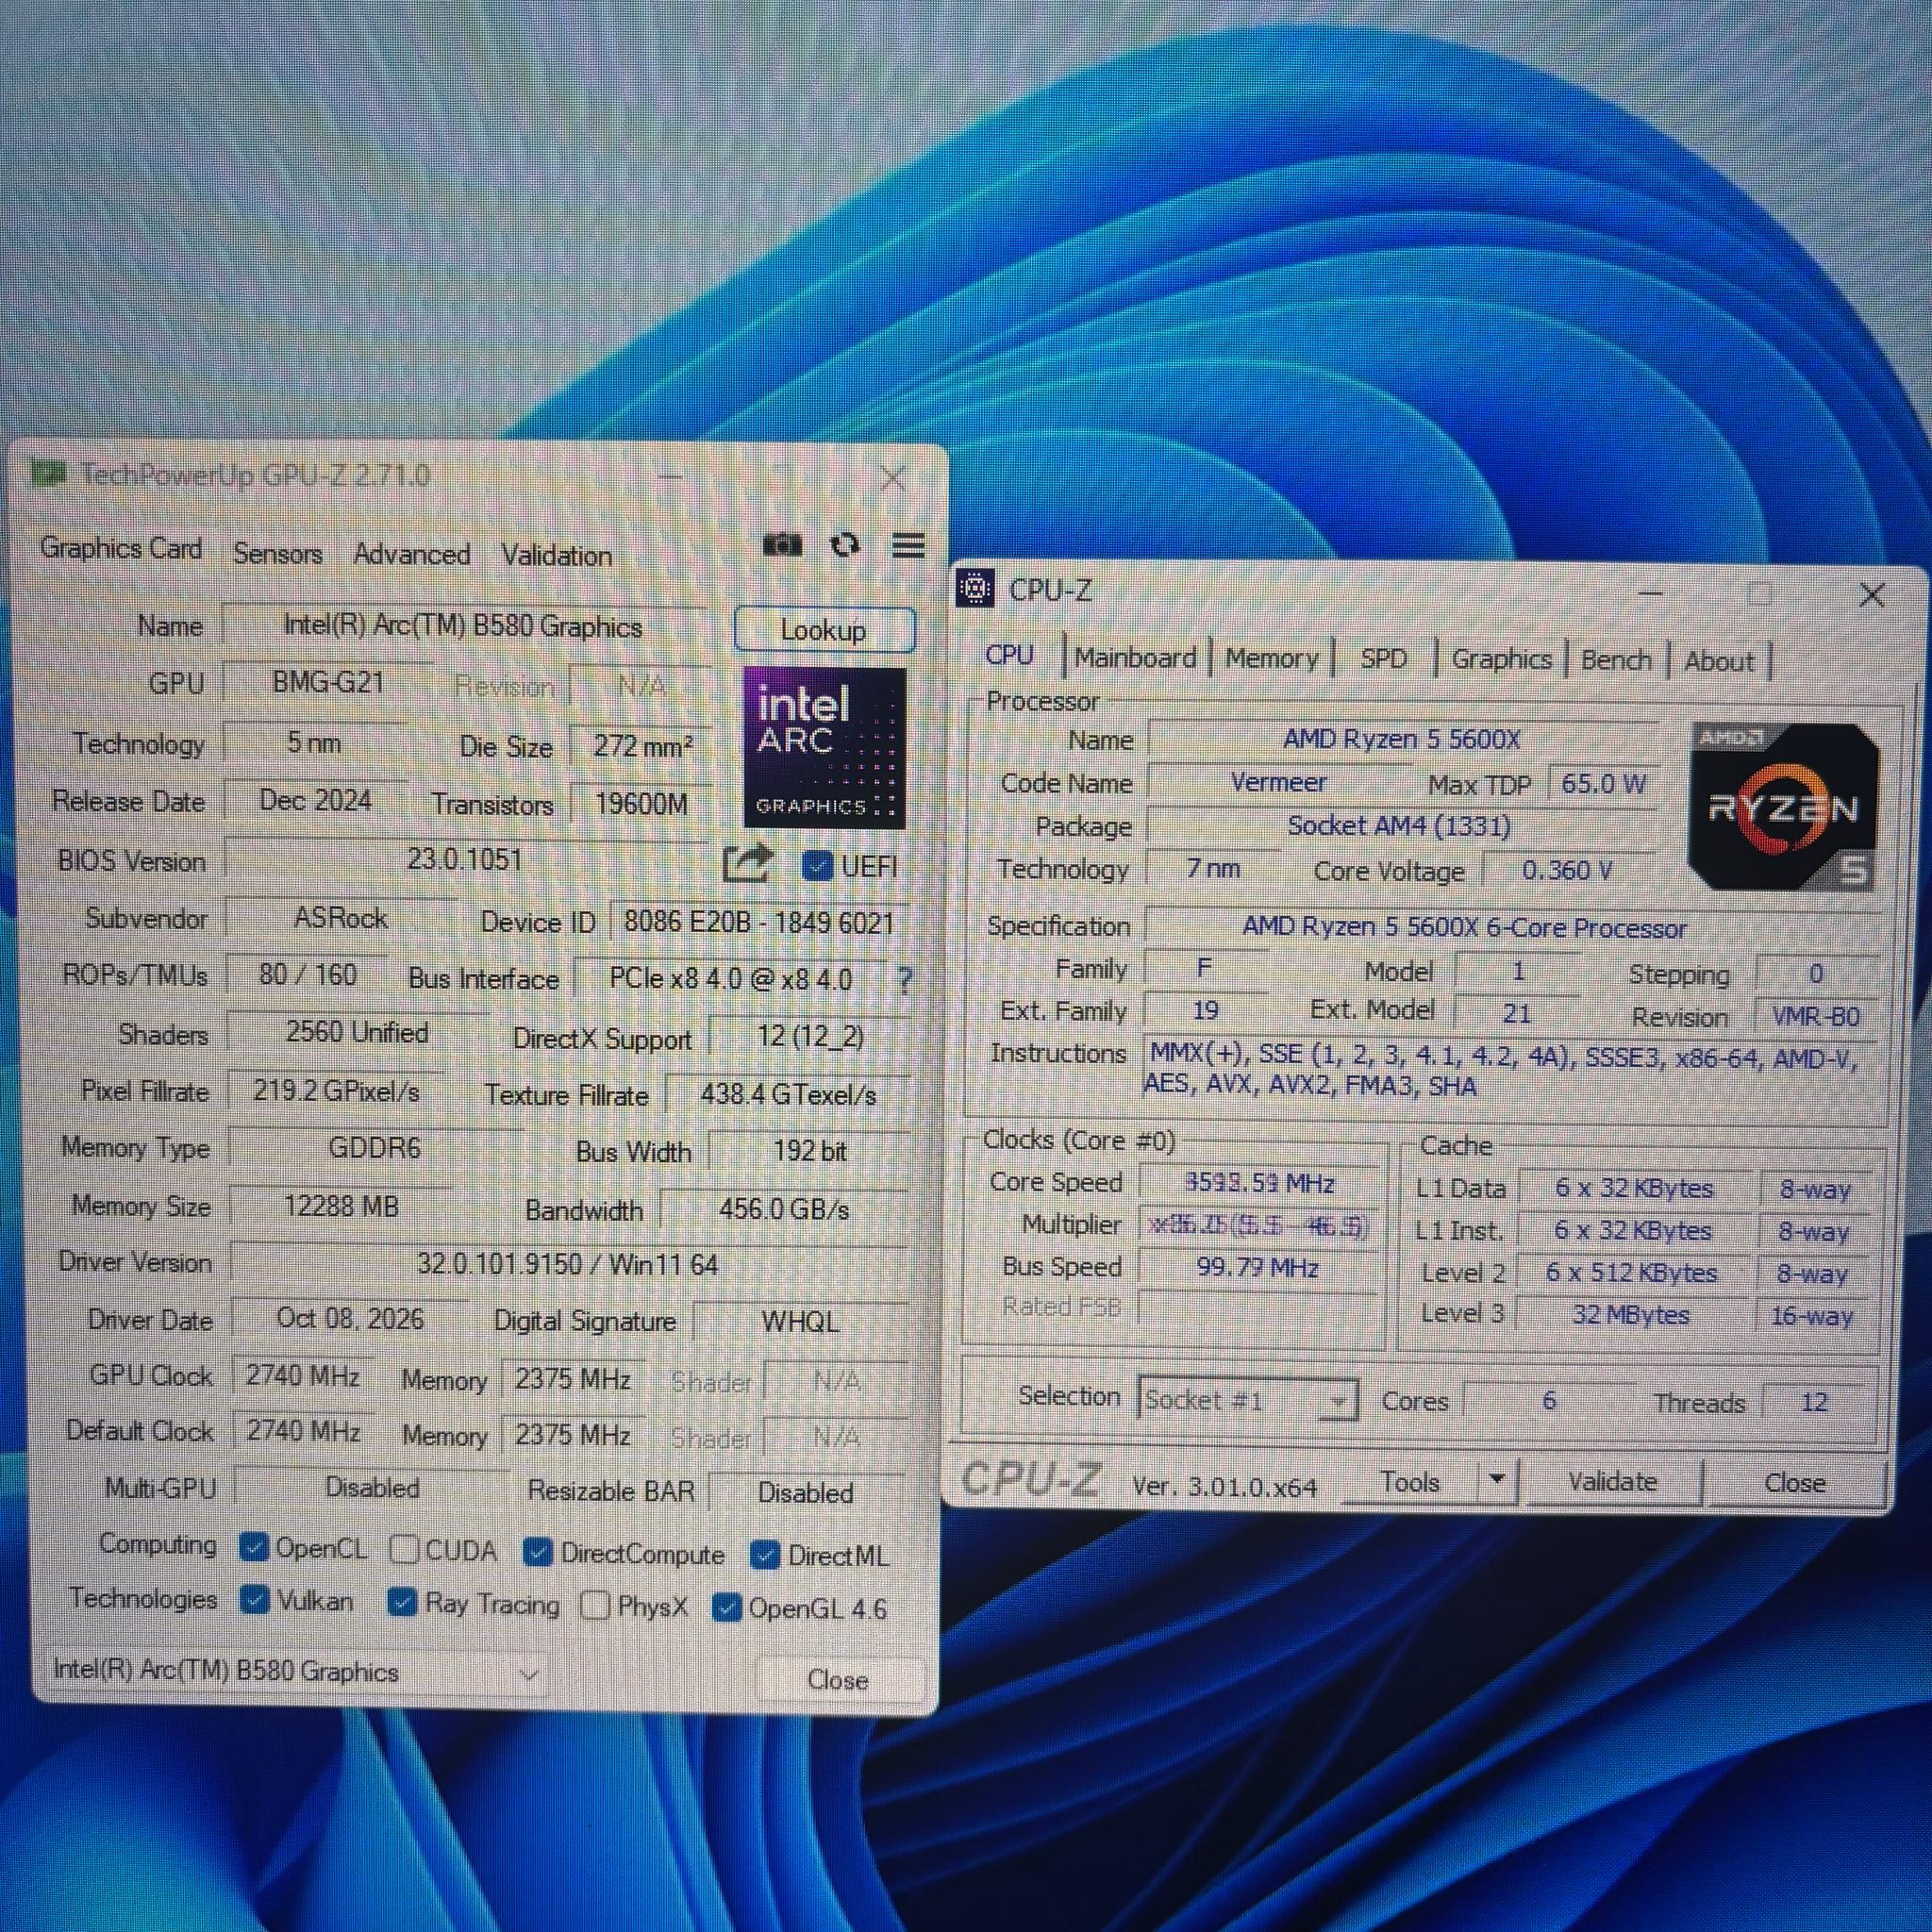
Task: Toggle the OpenGL 4.6 checkbox
Action: (x=727, y=1608)
